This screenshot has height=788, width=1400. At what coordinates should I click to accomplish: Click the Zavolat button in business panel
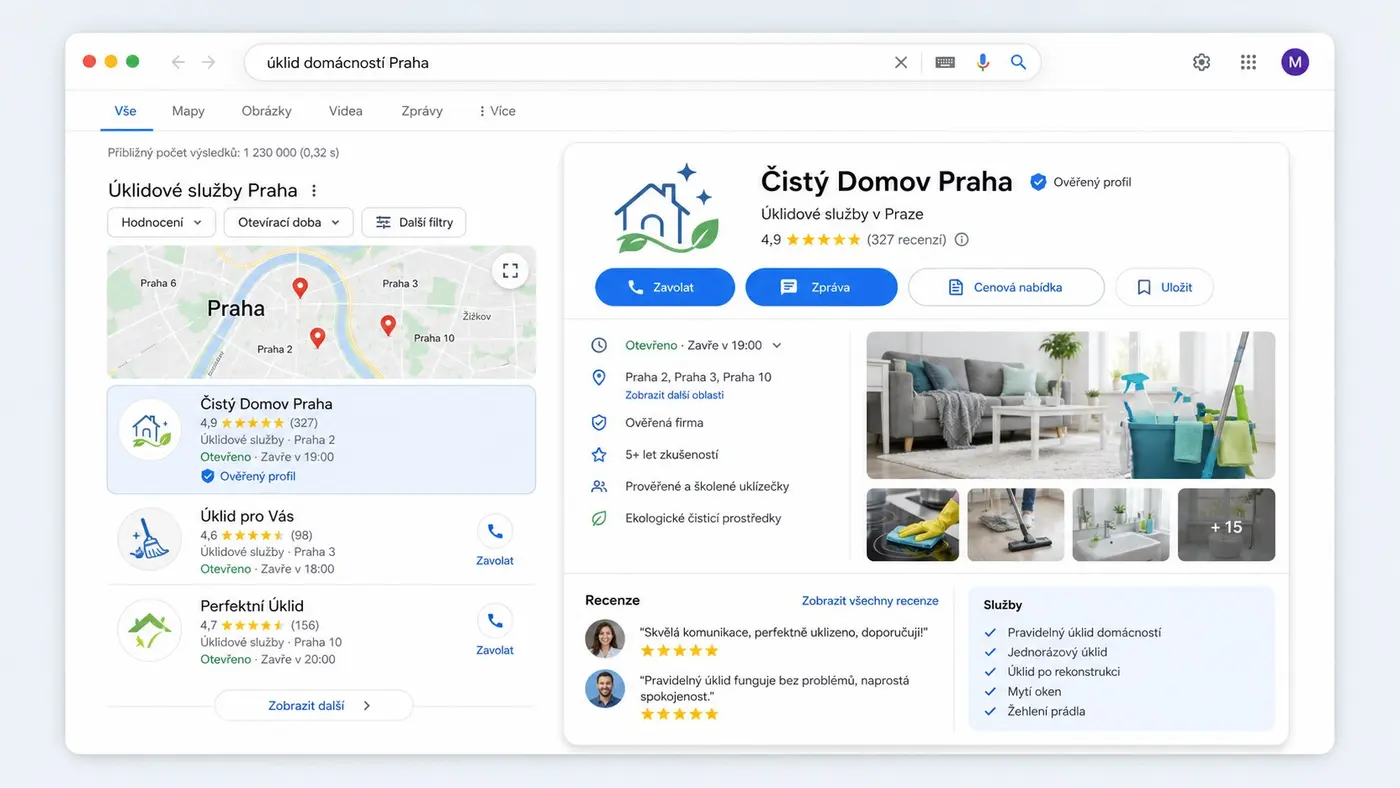pos(665,287)
